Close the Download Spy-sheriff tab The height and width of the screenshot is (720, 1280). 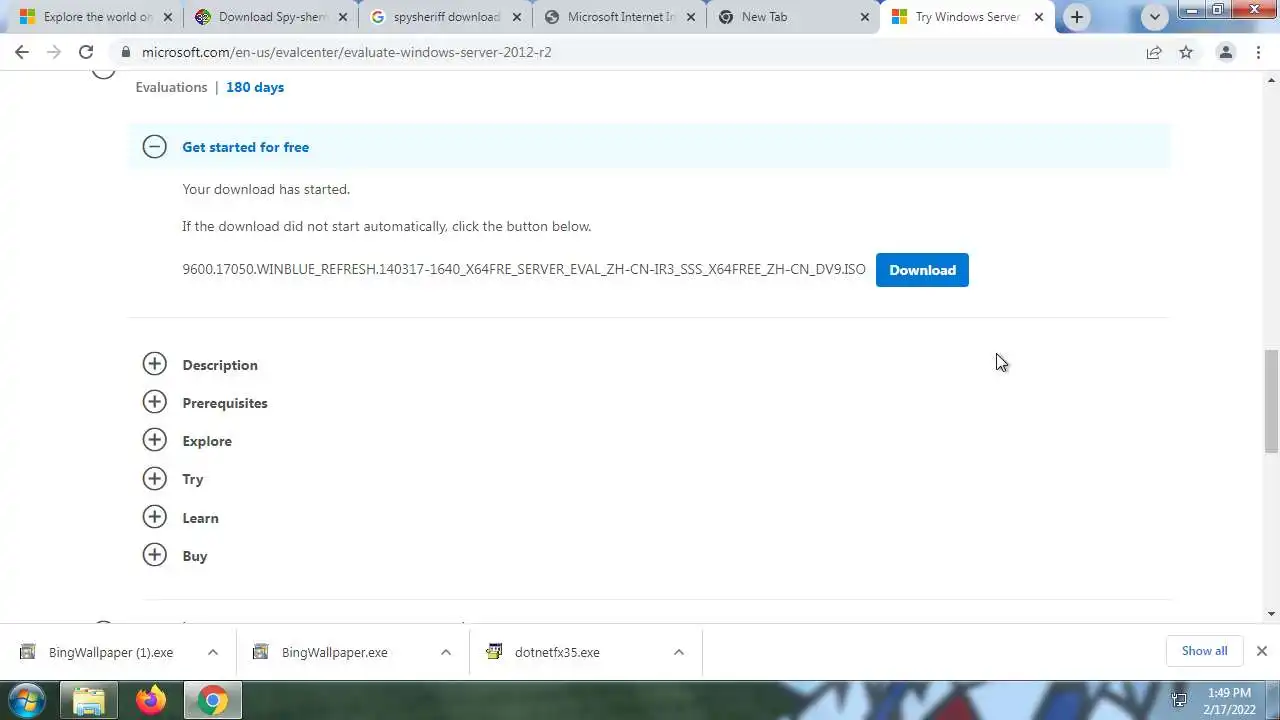pyautogui.click(x=343, y=17)
